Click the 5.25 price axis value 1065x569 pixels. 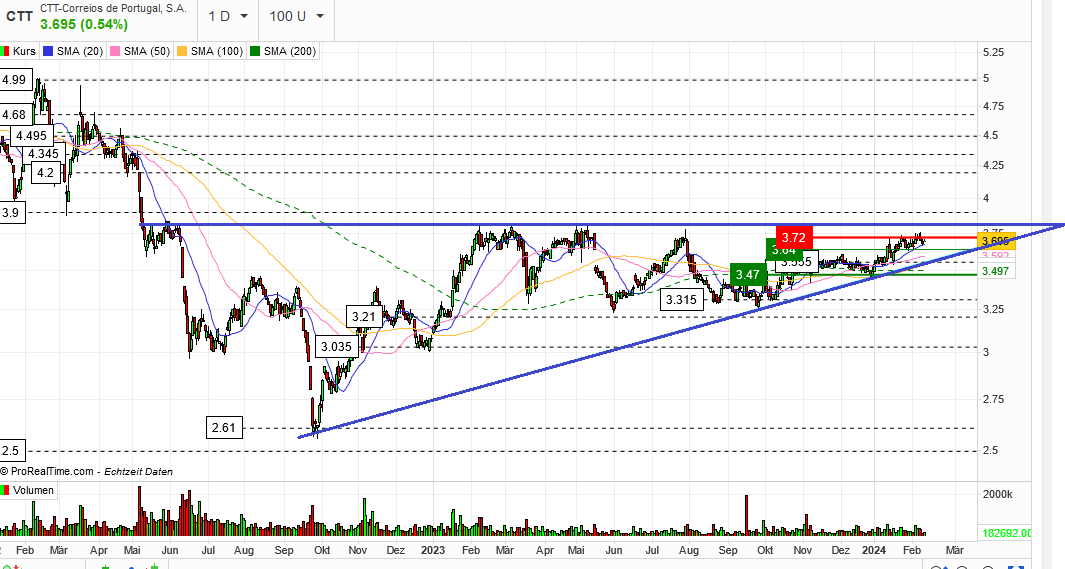993,52
